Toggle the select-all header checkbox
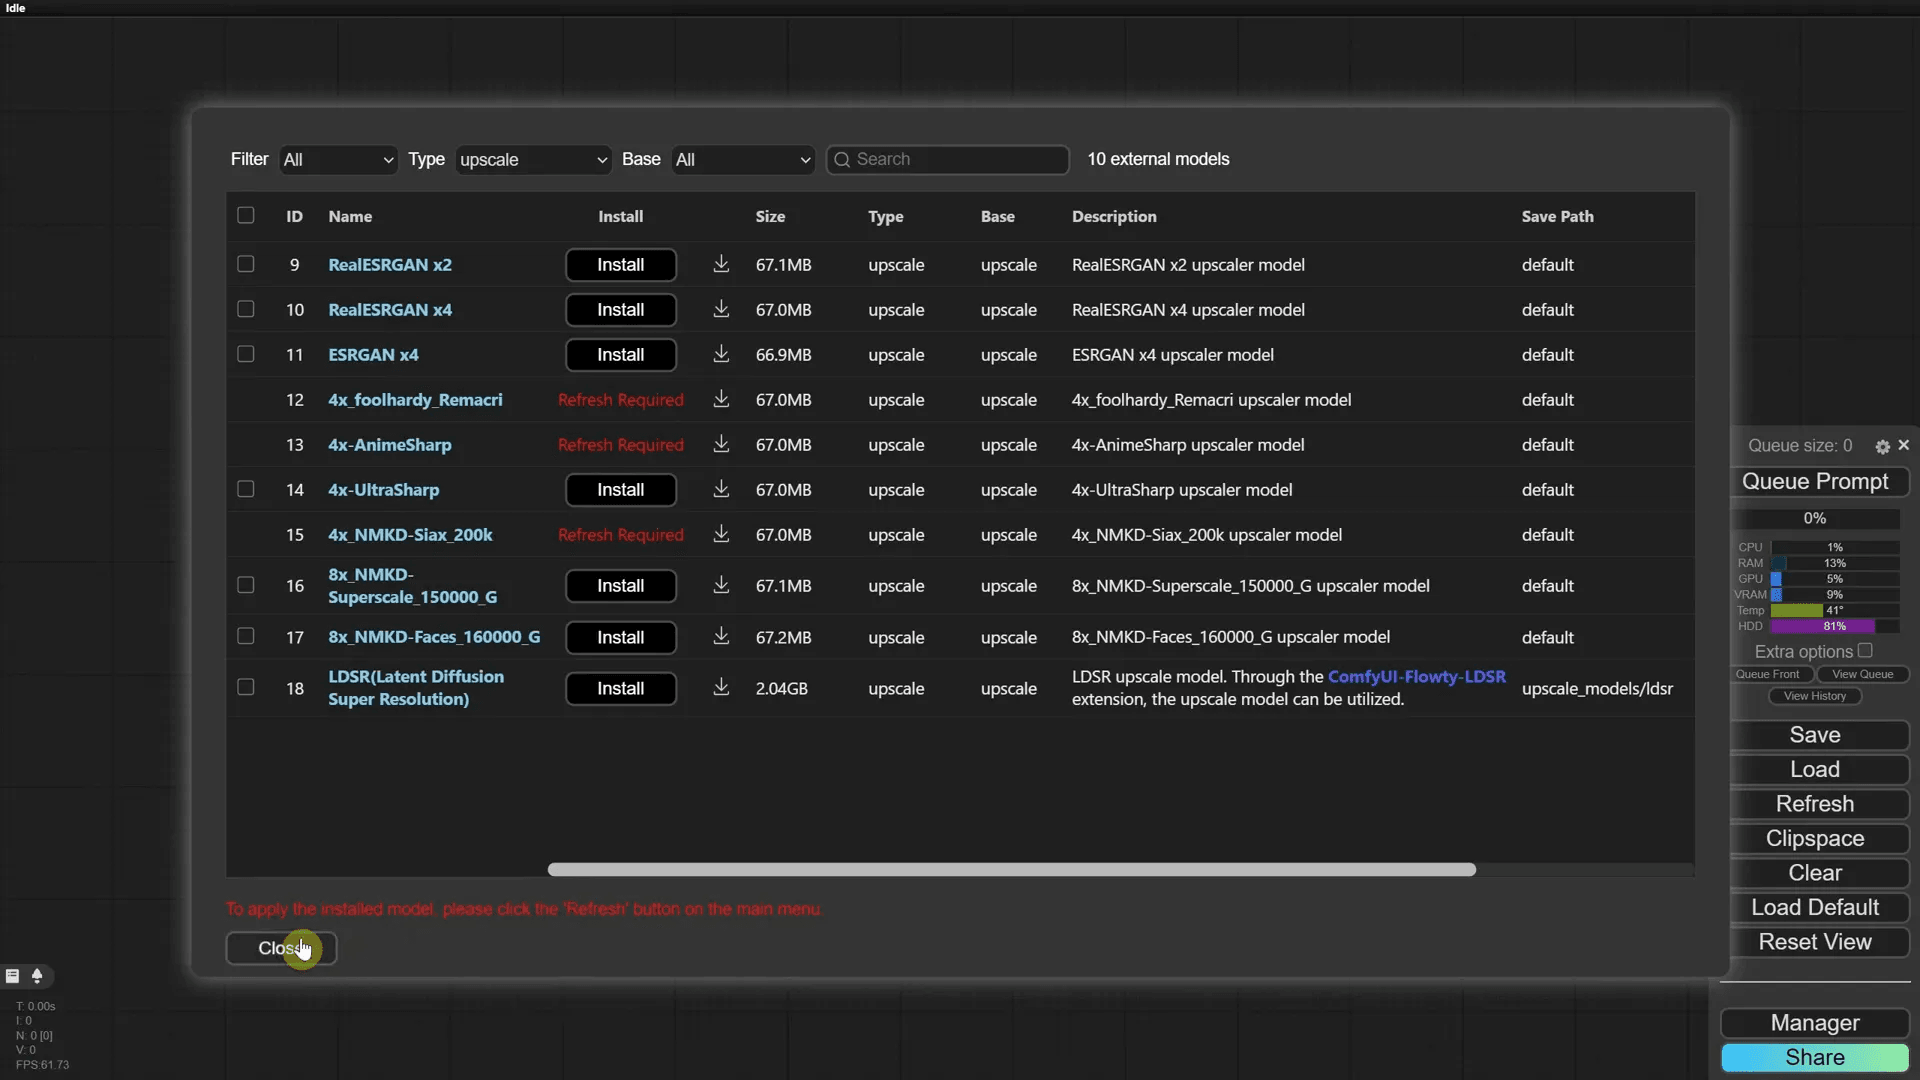Screen dimensions: 1920x1080 tap(245, 215)
